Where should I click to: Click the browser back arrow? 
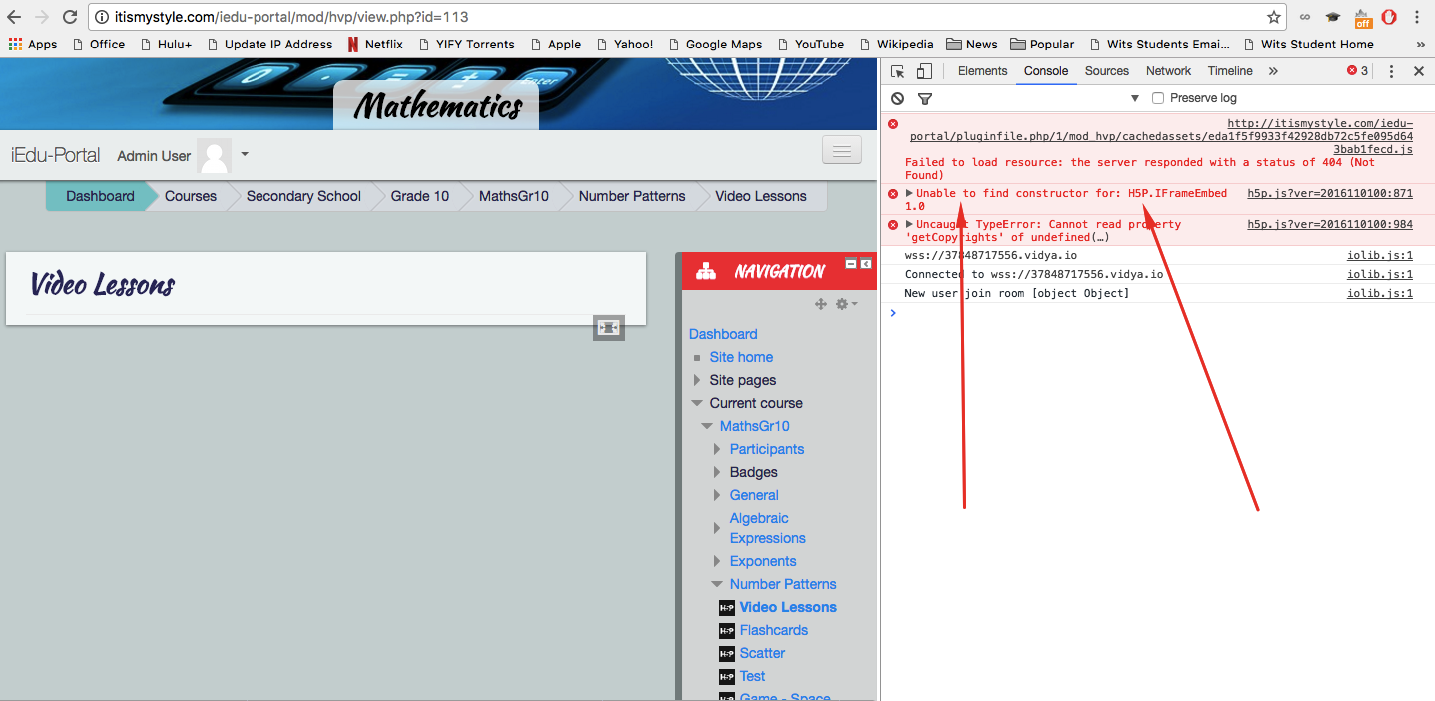(14, 17)
